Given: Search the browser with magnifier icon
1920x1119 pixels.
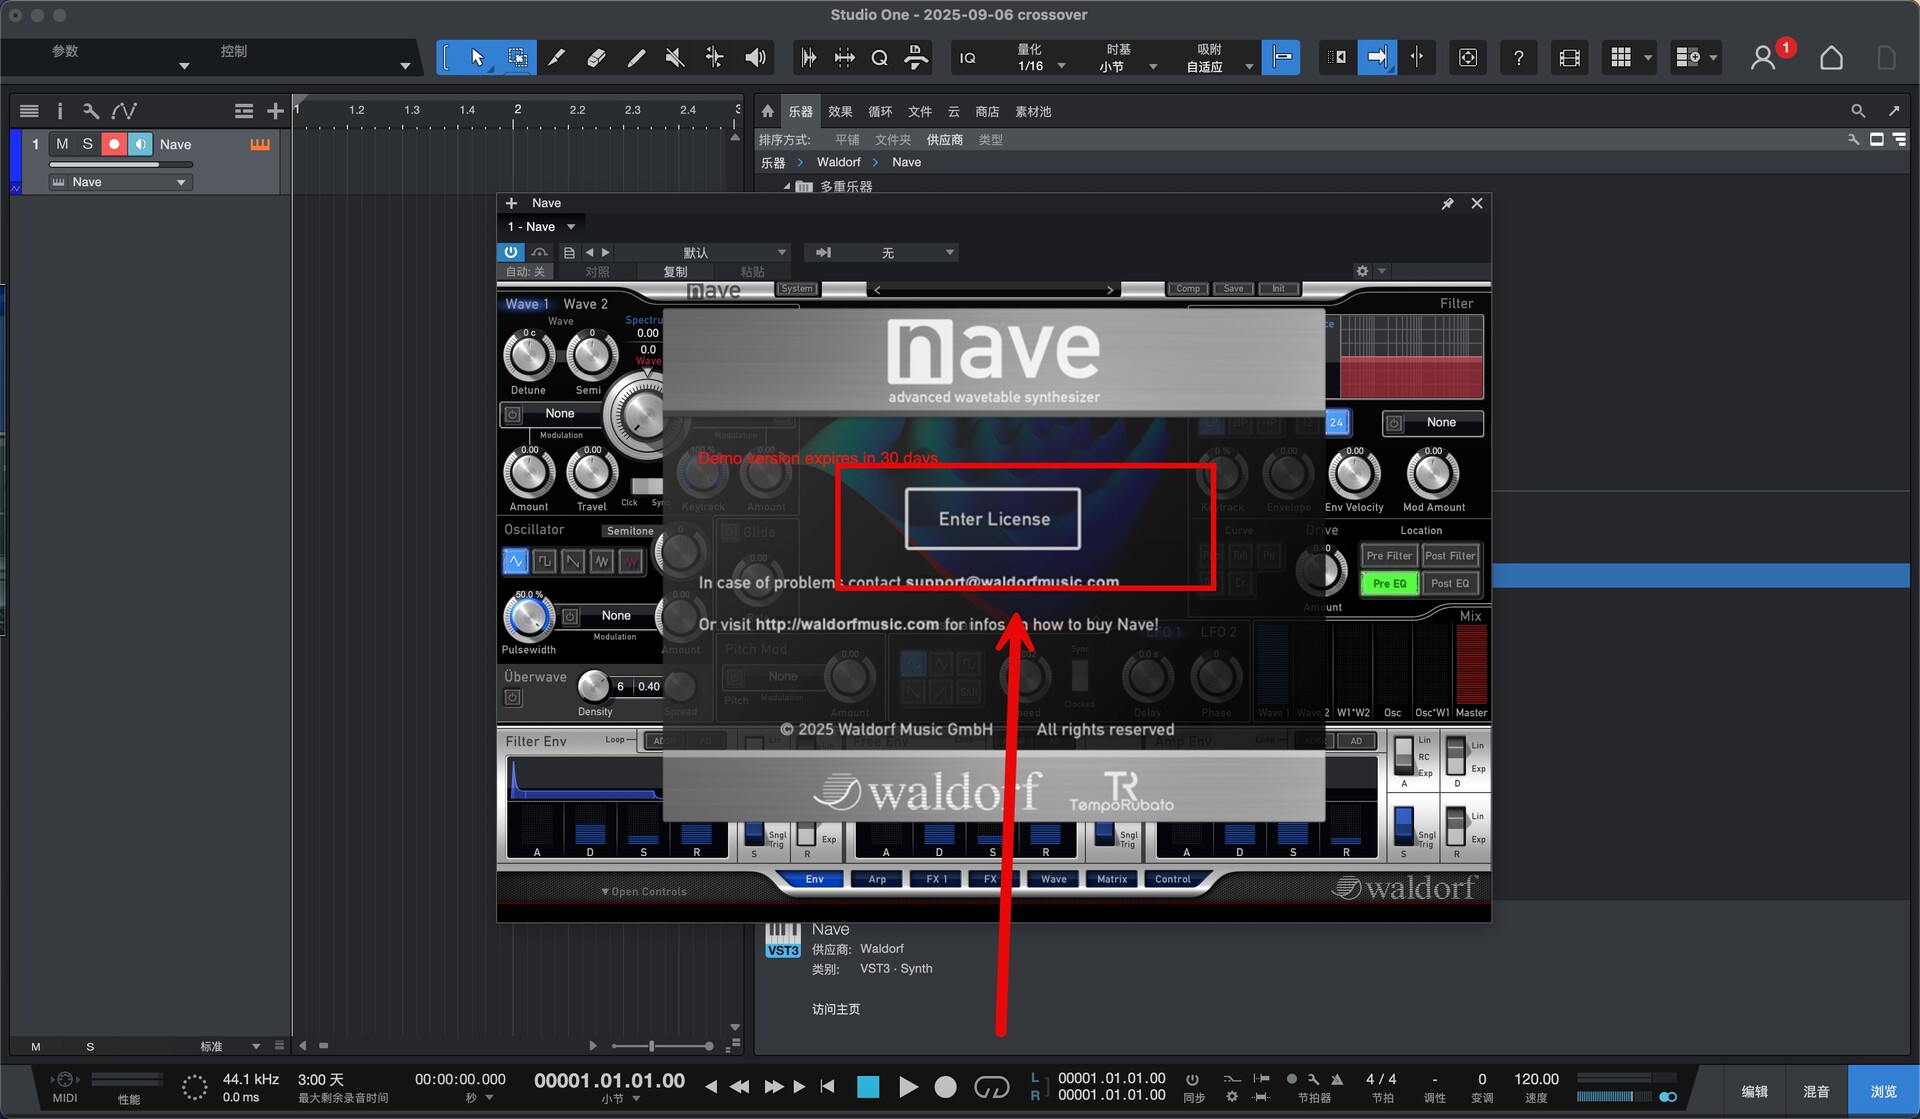Looking at the screenshot, I should click(1857, 111).
